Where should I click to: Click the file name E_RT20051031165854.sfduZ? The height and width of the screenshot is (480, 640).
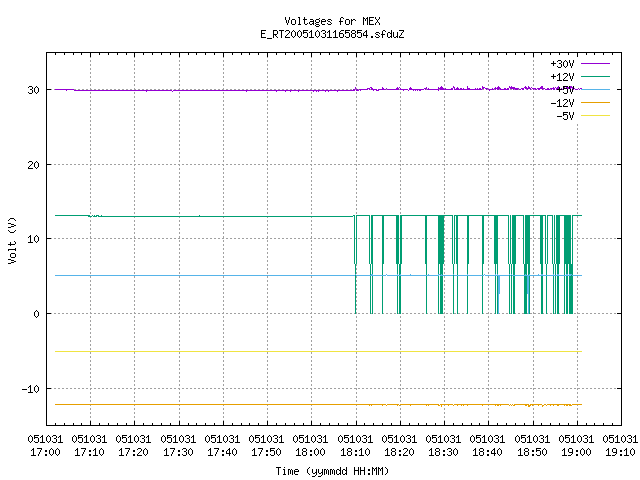coord(332,34)
